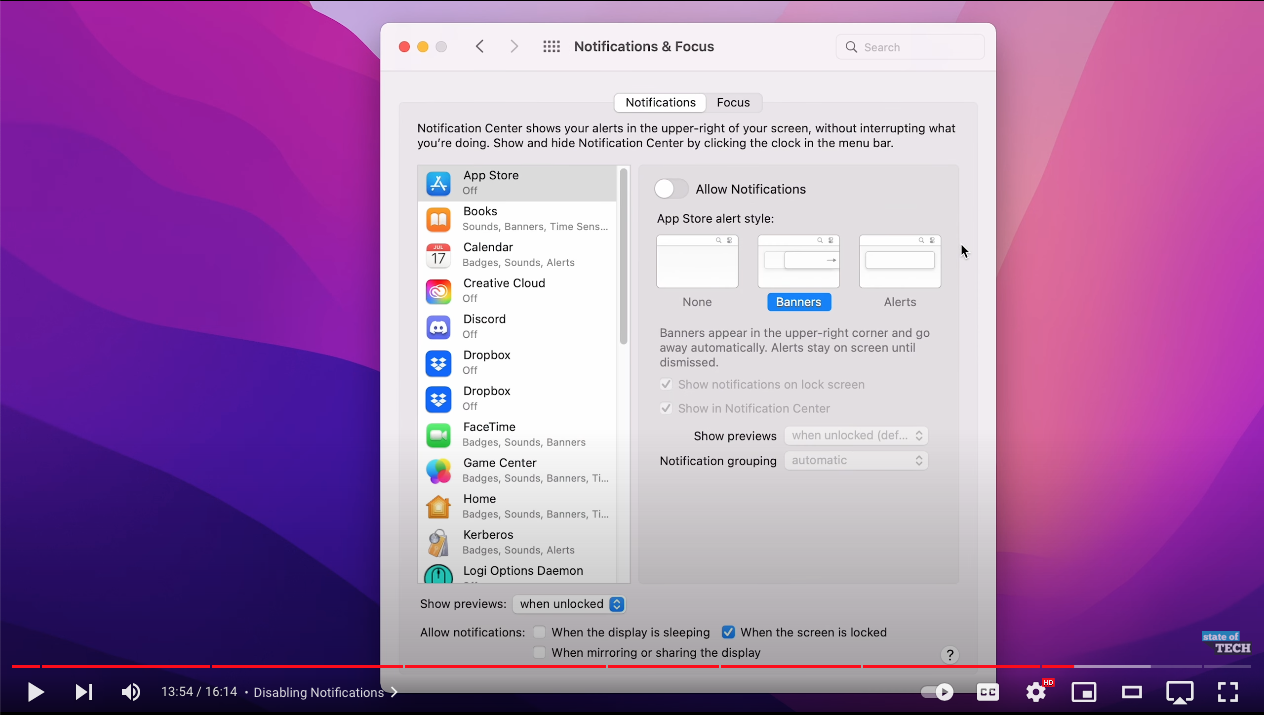This screenshot has width=1266, height=715.
Task: Uncheck When the screen is locked
Action: tap(729, 632)
